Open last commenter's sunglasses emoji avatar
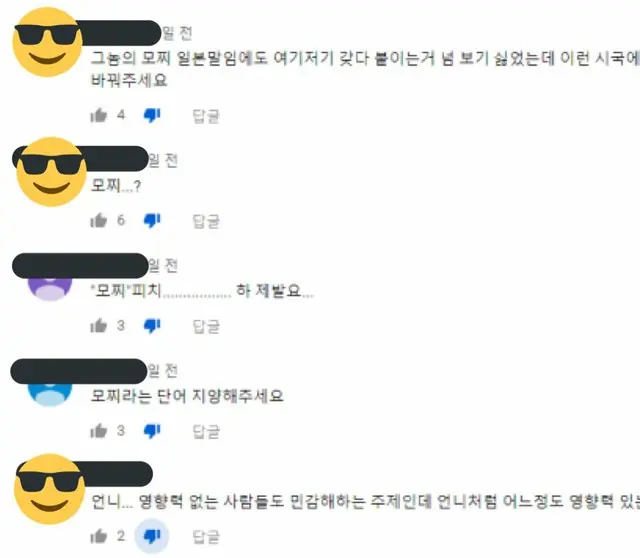 50,489
